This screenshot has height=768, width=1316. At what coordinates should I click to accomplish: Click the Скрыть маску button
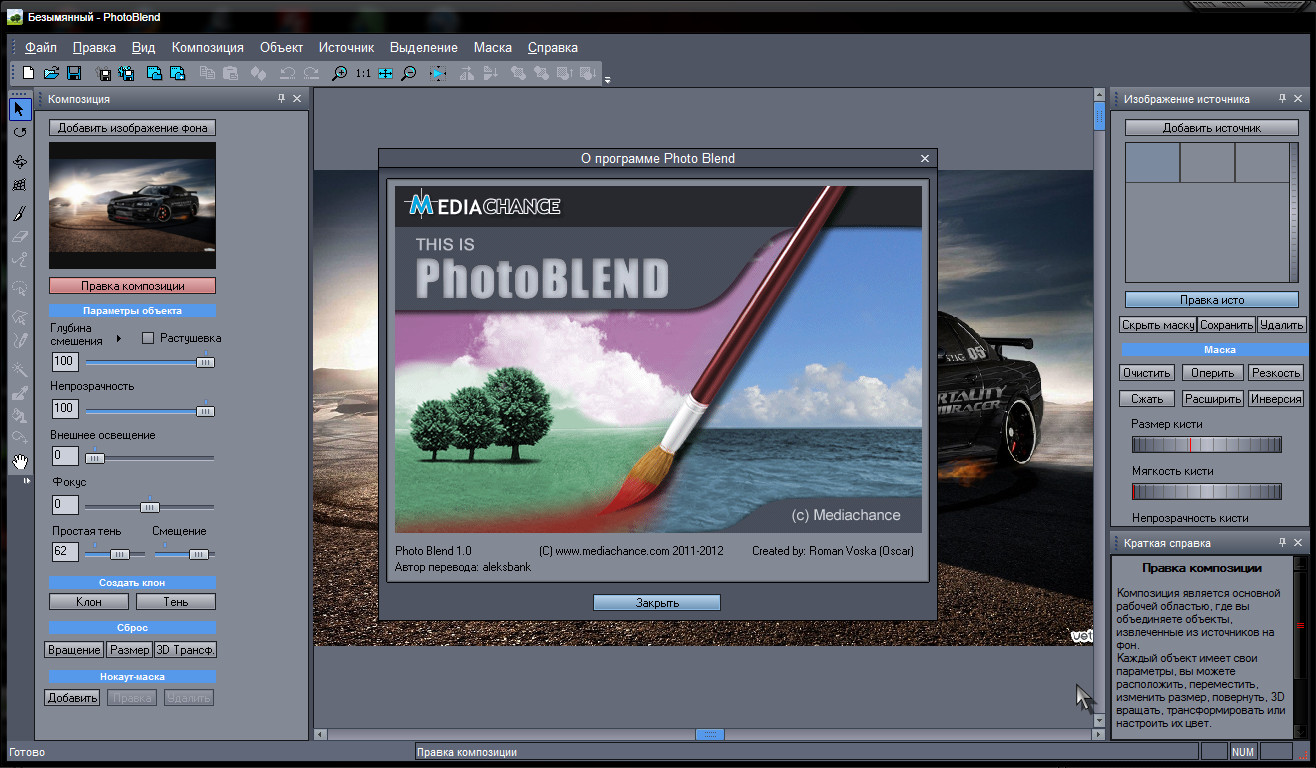coord(1158,325)
